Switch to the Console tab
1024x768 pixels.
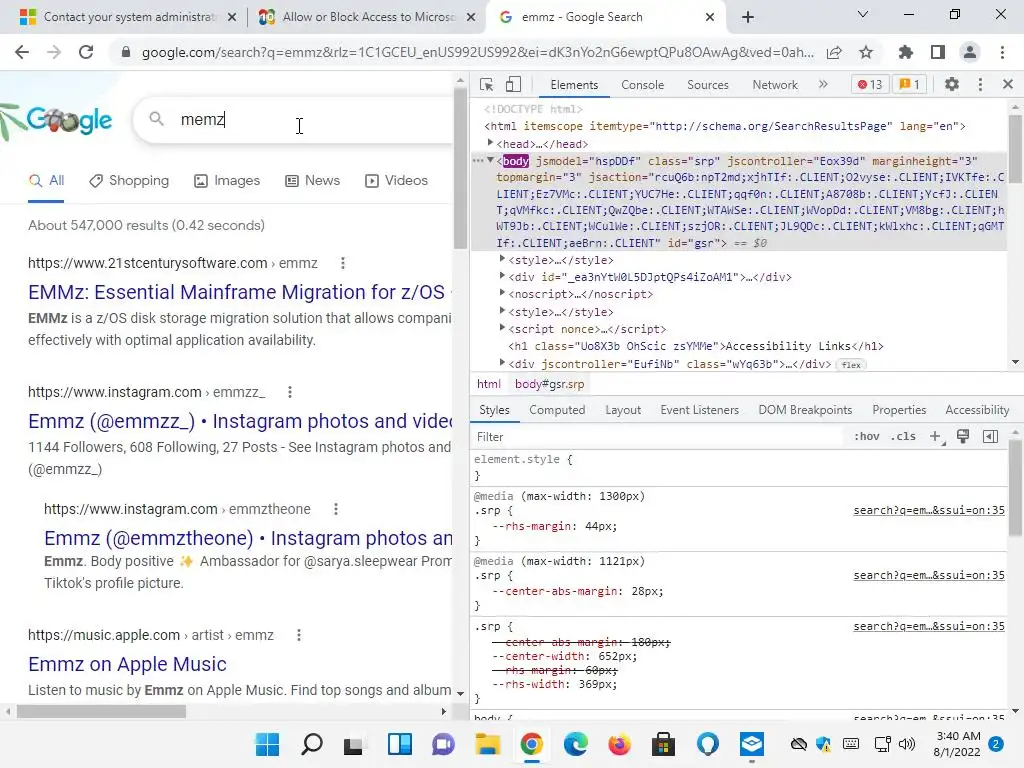[x=642, y=85]
